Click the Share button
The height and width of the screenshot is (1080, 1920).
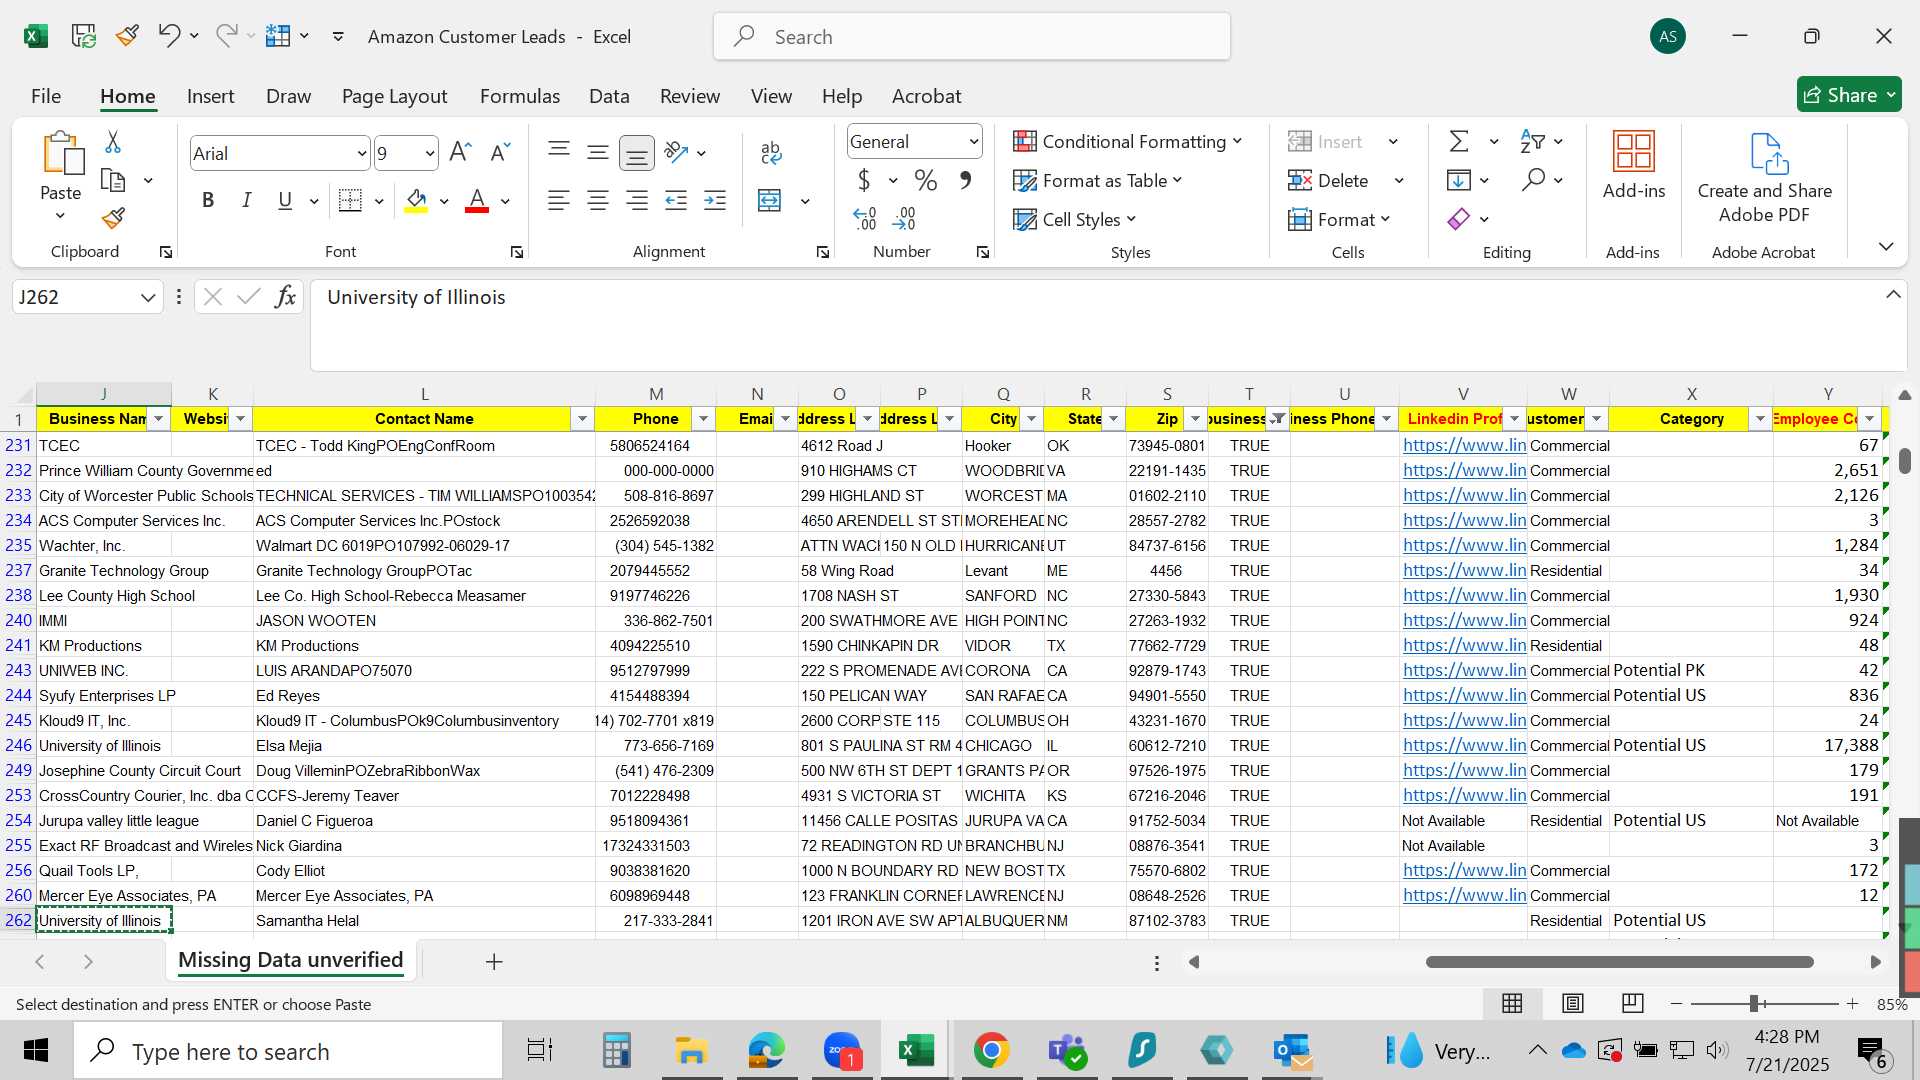(1848, 95)
